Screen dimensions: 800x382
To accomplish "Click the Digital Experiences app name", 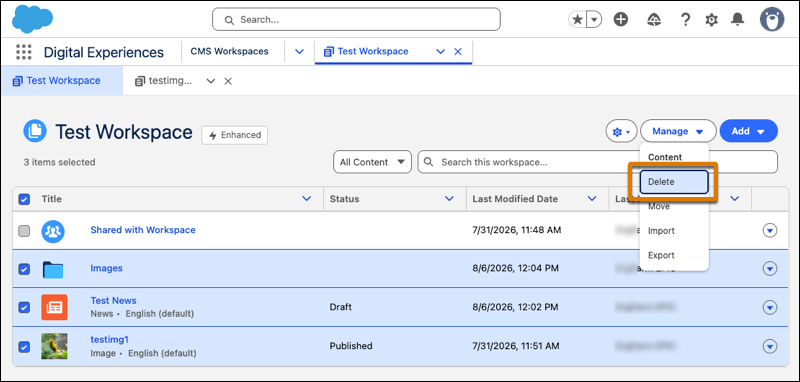I will click(104, 52).
